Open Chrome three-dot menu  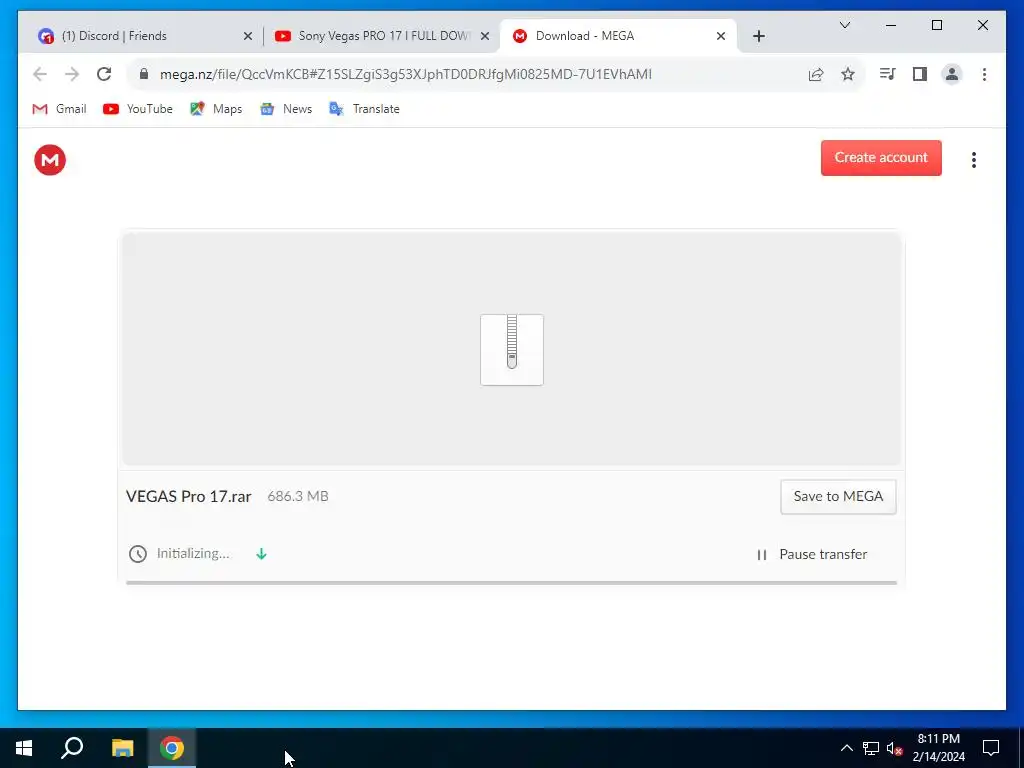tap(984, 74)
